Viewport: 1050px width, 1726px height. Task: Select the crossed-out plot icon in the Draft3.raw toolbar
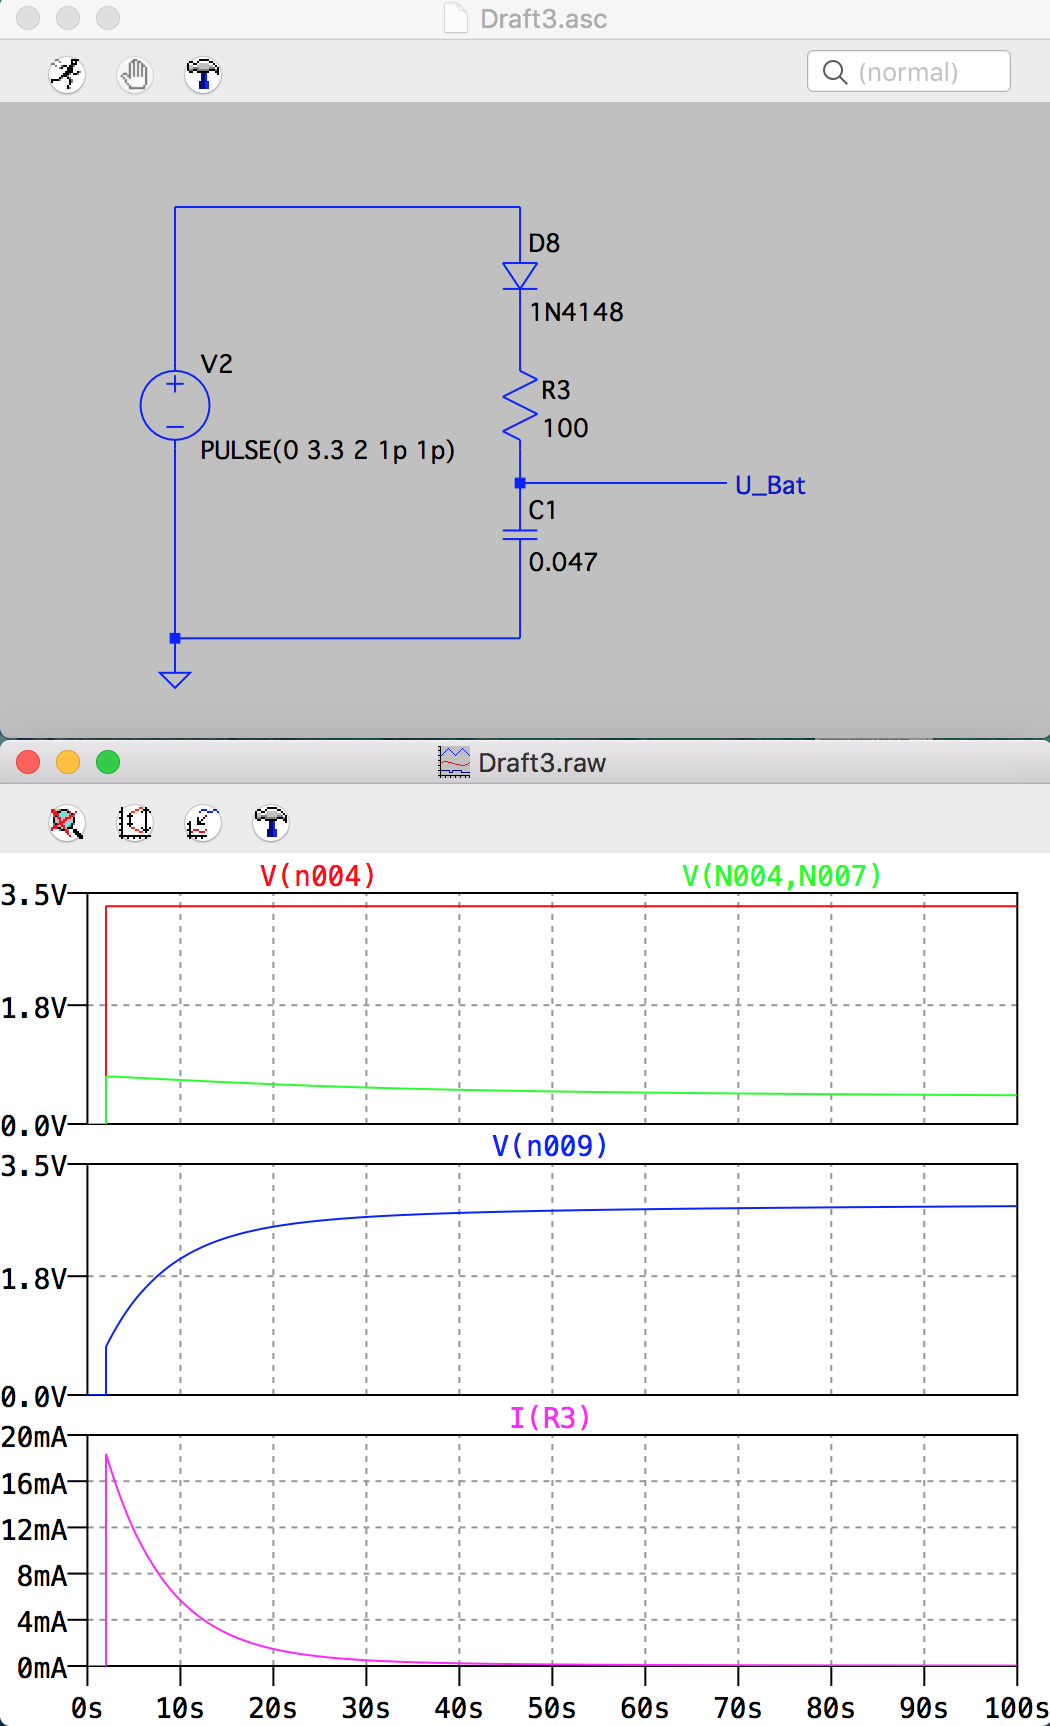click(67, 823)
